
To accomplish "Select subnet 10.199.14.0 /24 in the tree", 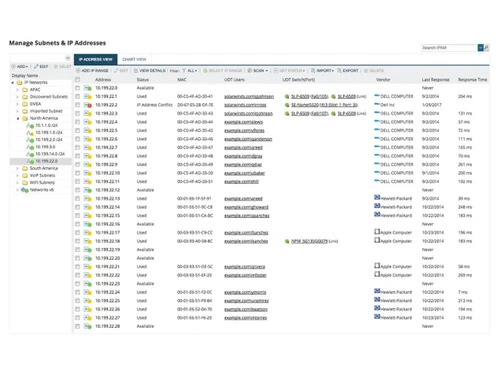I will pos(50,154).
